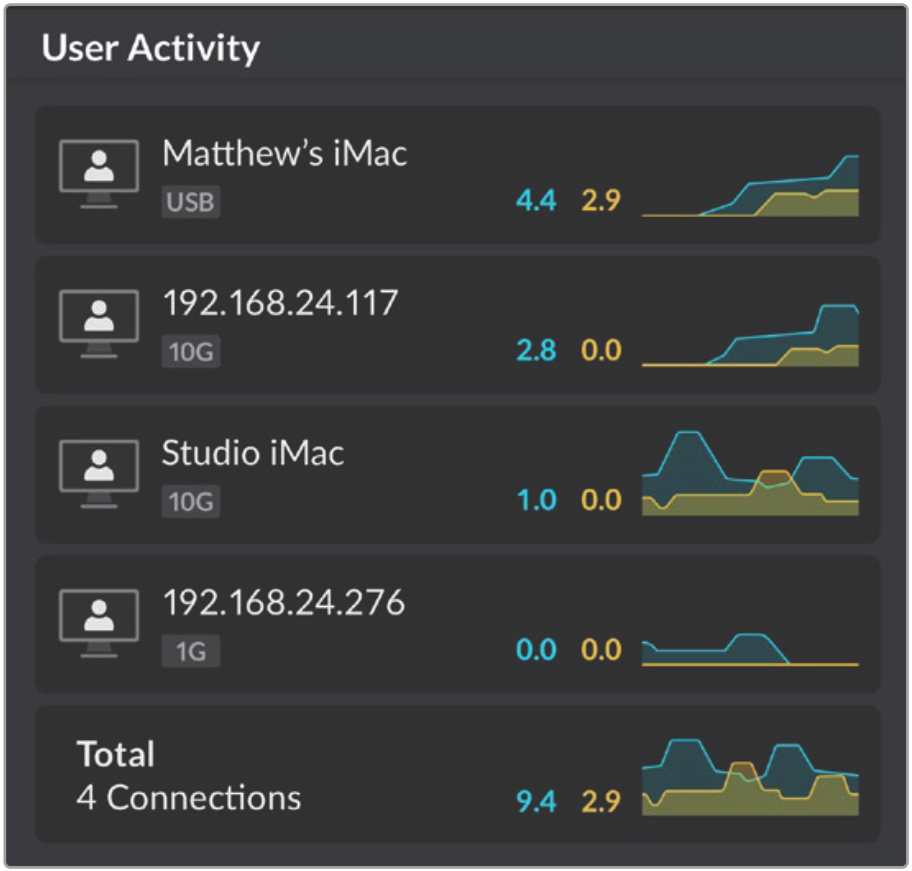Click the 192.168.24.276 activity graph
The height and width of the screenshot is (871, 912).
click(750, 649)
